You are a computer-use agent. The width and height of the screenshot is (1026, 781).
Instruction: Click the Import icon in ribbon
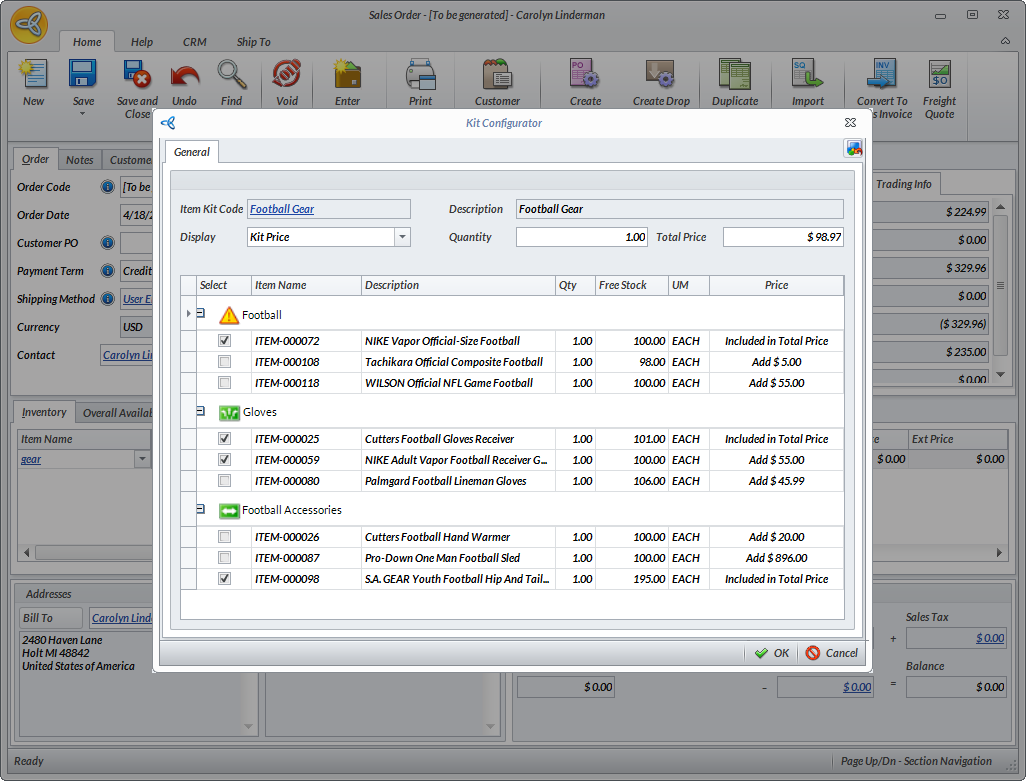pyautogui.click(x=807, y=76)
